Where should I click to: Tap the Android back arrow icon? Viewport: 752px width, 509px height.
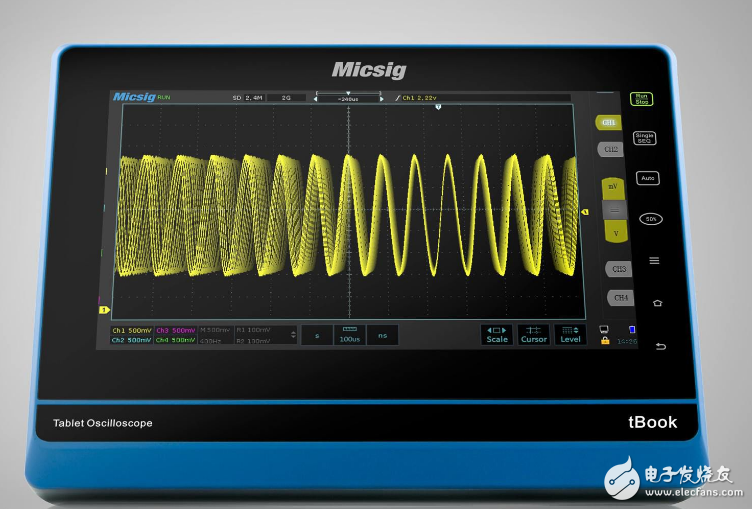click(x=659, y=346)
